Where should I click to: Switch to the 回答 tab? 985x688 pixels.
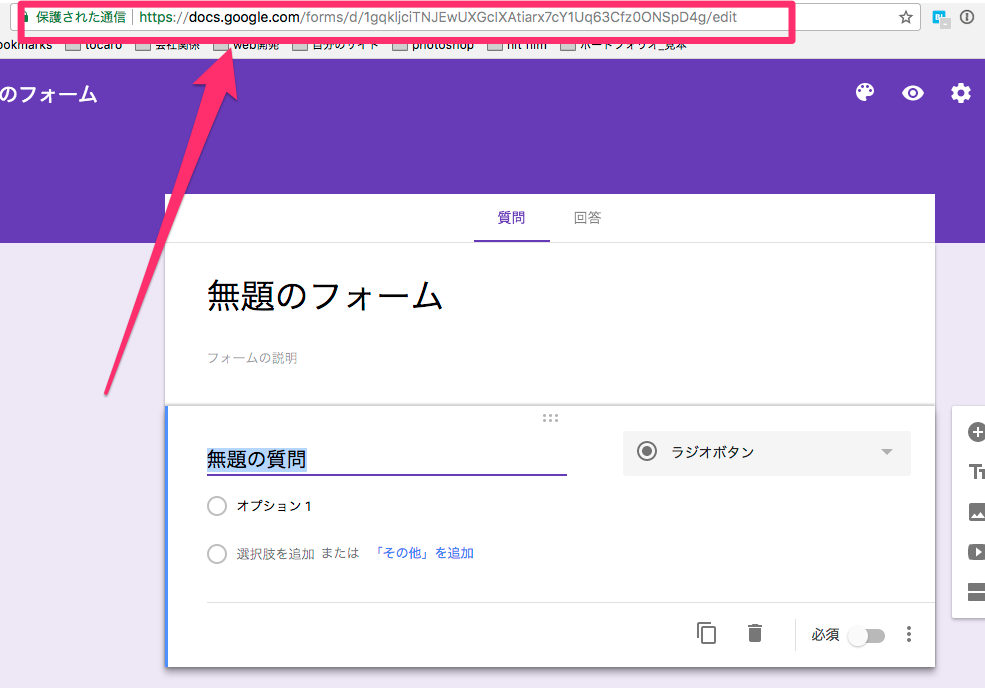pos(587,218)
